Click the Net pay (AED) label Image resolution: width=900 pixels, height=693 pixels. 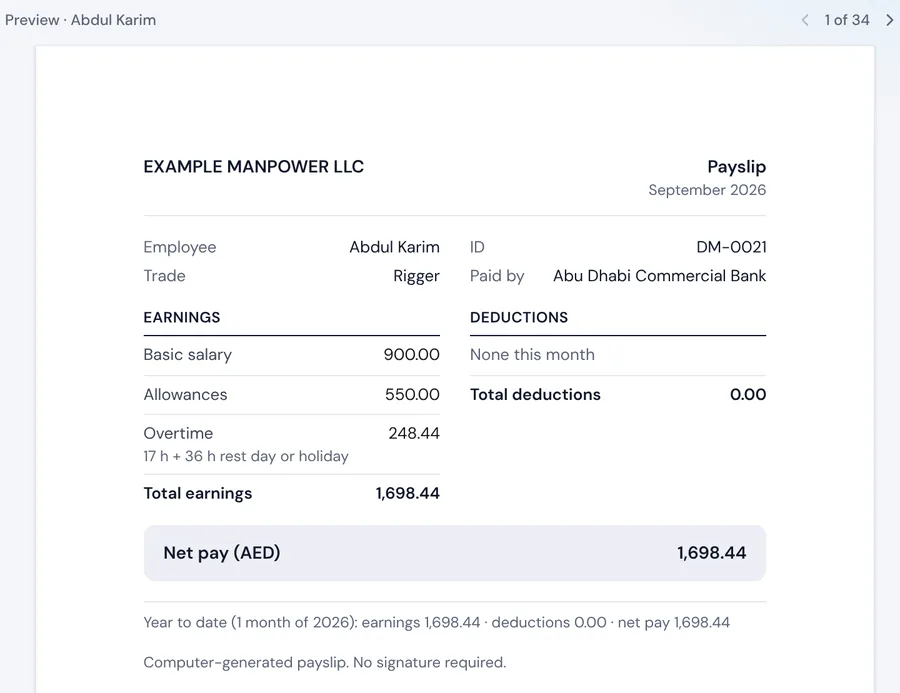coord(222,553)
